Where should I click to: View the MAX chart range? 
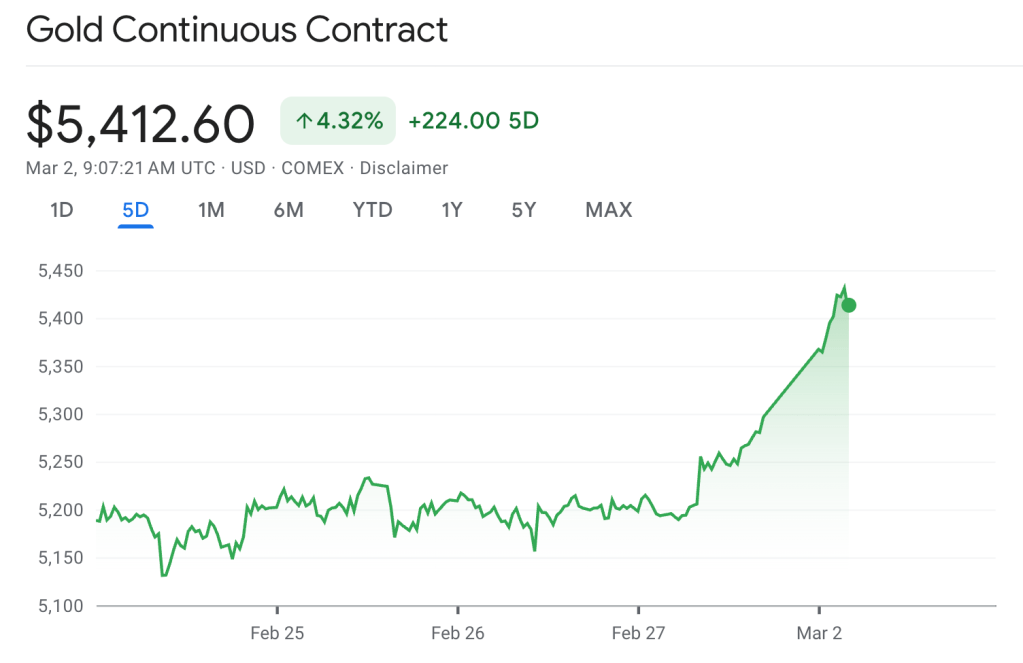608,210
